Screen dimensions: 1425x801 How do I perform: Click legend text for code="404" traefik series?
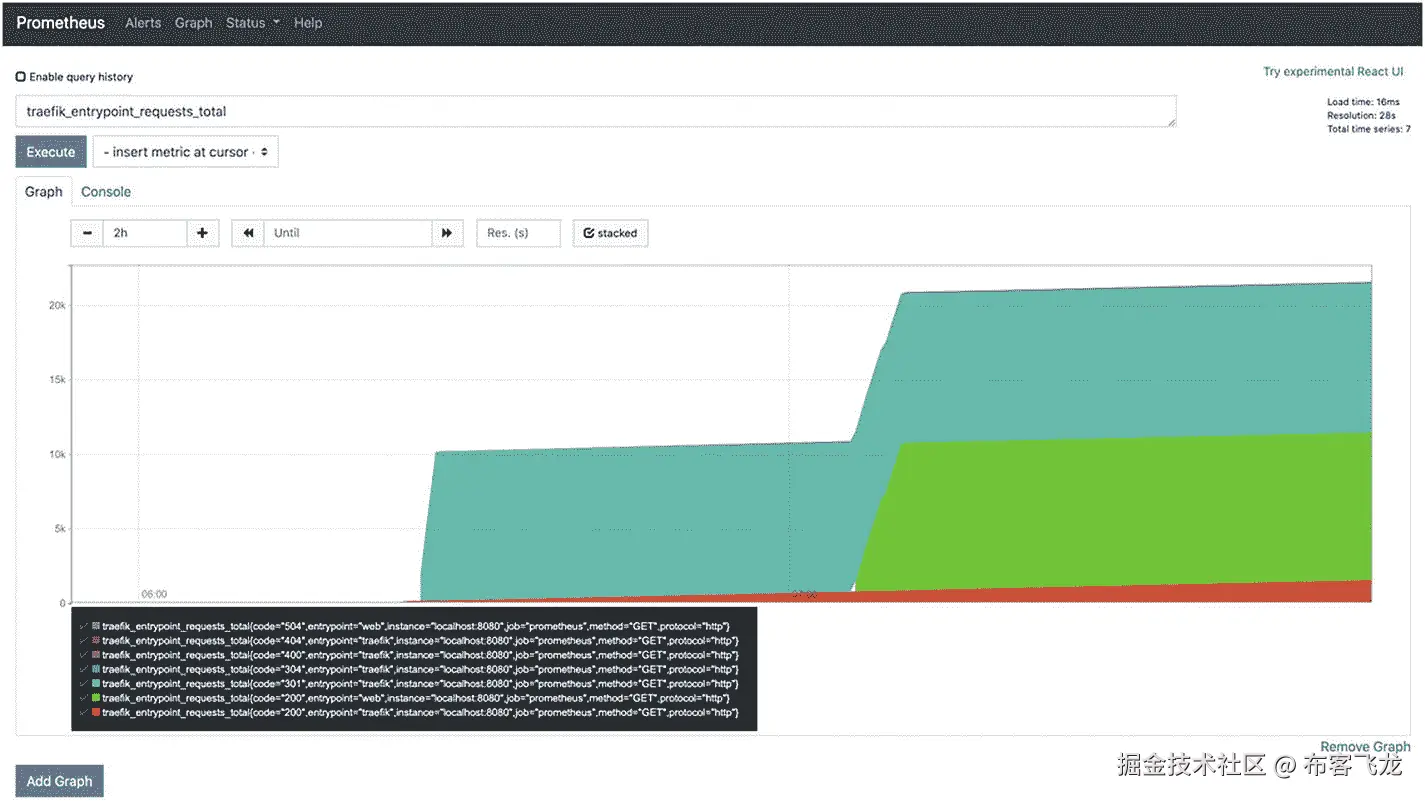pos(420,640)
